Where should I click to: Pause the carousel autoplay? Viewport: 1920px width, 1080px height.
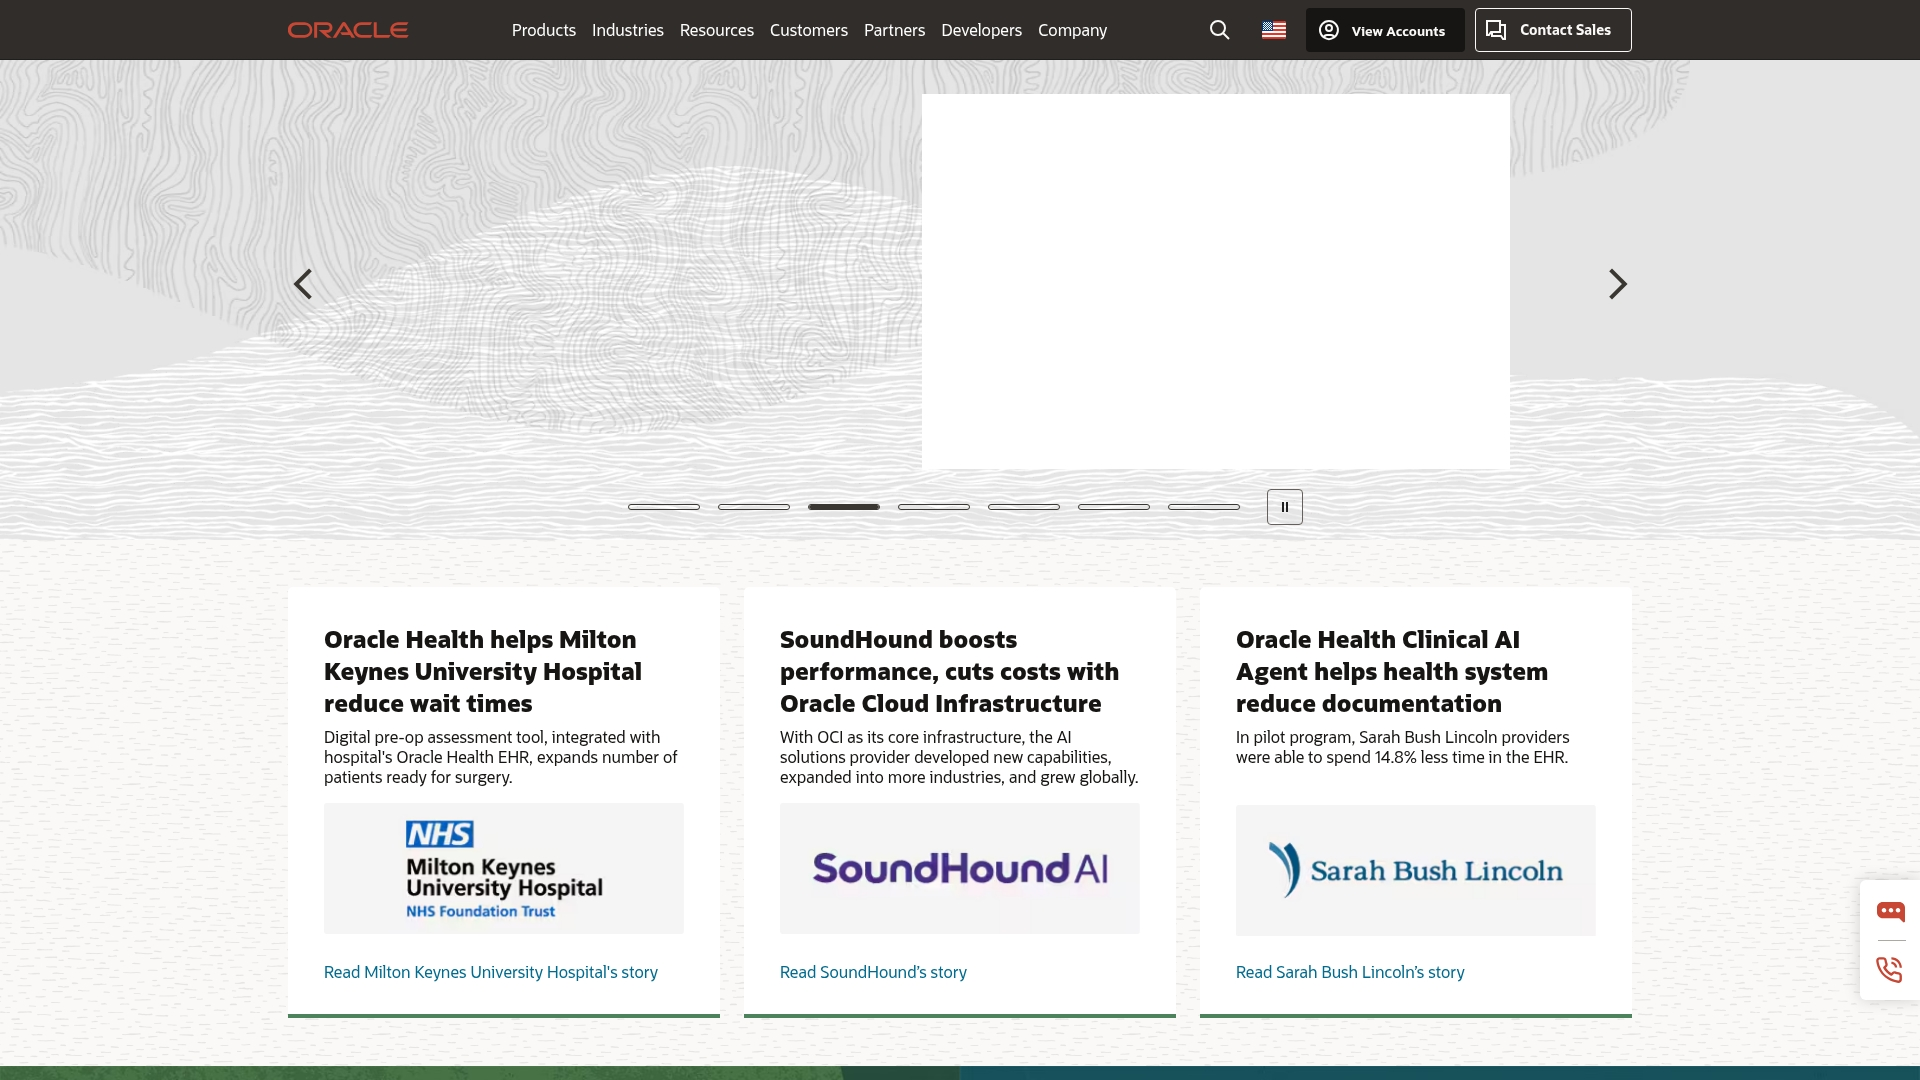1284,507
